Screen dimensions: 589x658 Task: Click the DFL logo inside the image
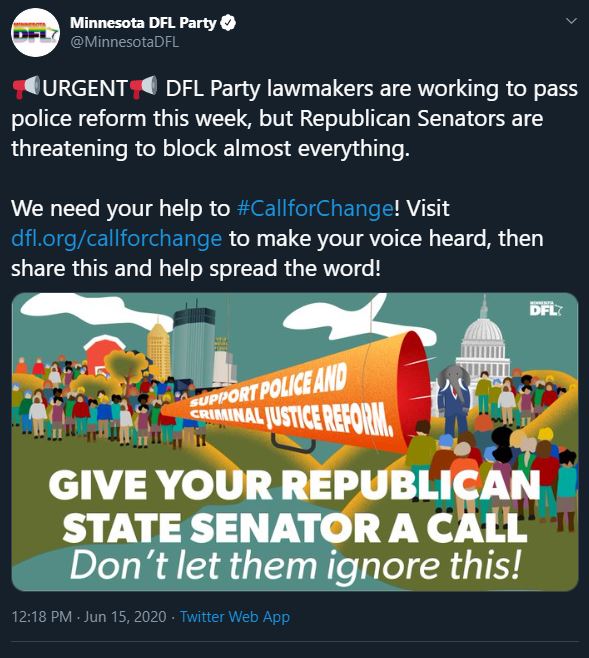point(546,308)
